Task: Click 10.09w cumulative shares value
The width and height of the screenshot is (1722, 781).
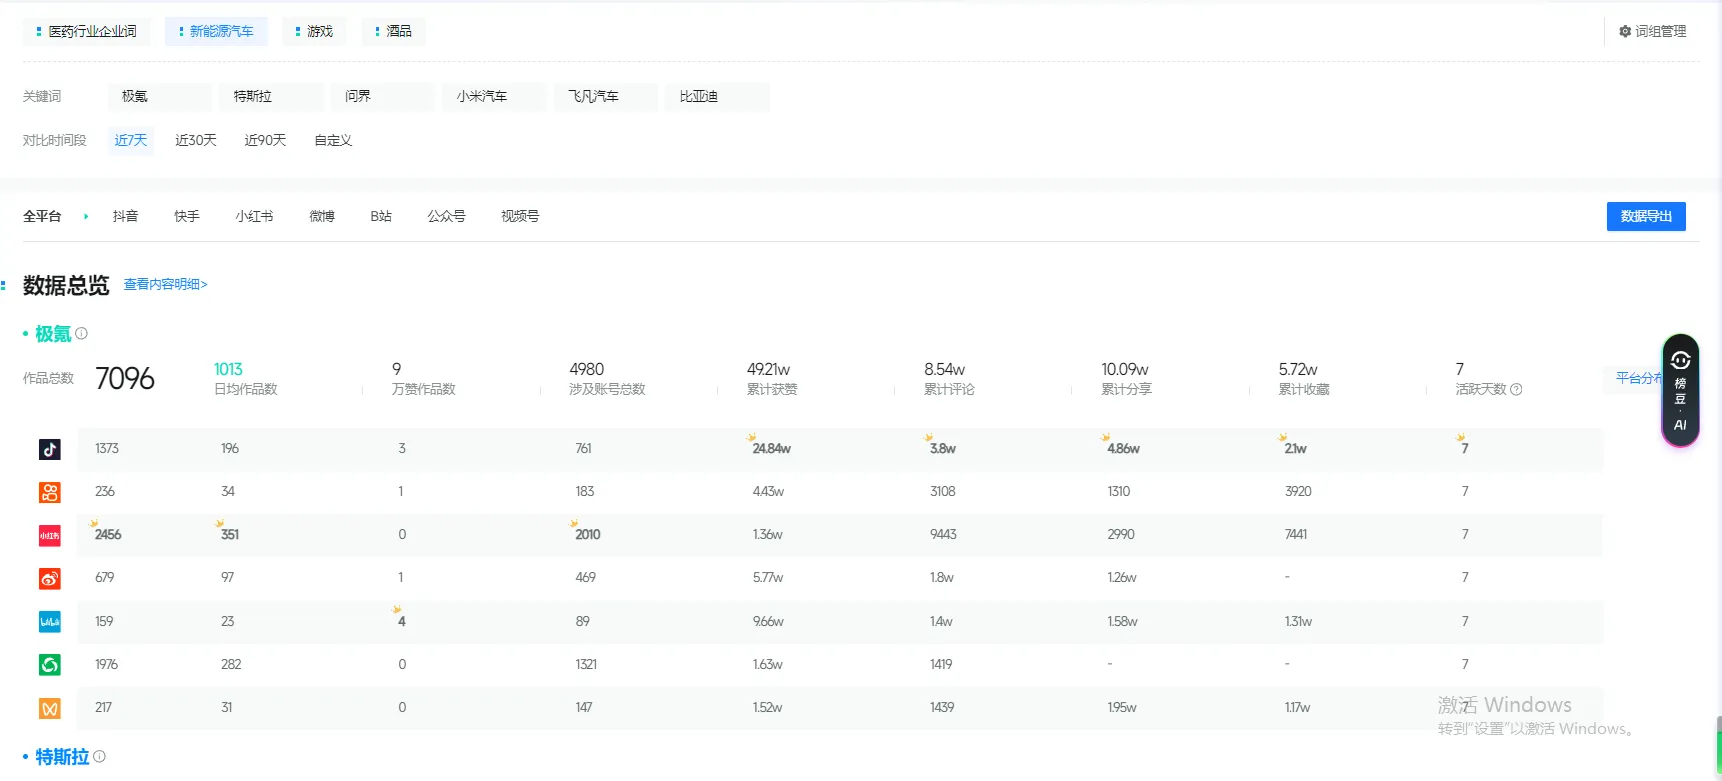Action: pos(1125,370)
